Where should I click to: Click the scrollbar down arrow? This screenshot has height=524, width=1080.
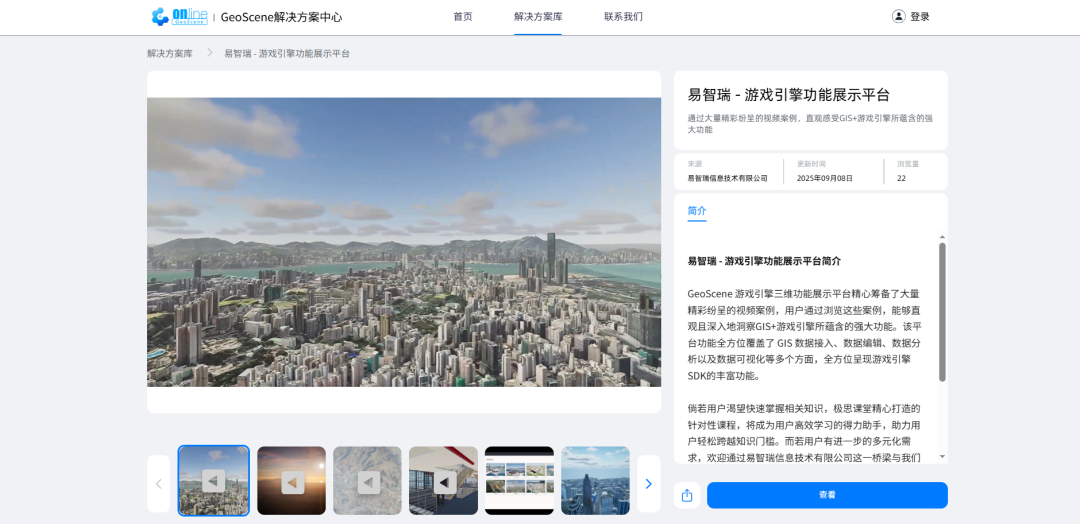click(x=942, y=457)
